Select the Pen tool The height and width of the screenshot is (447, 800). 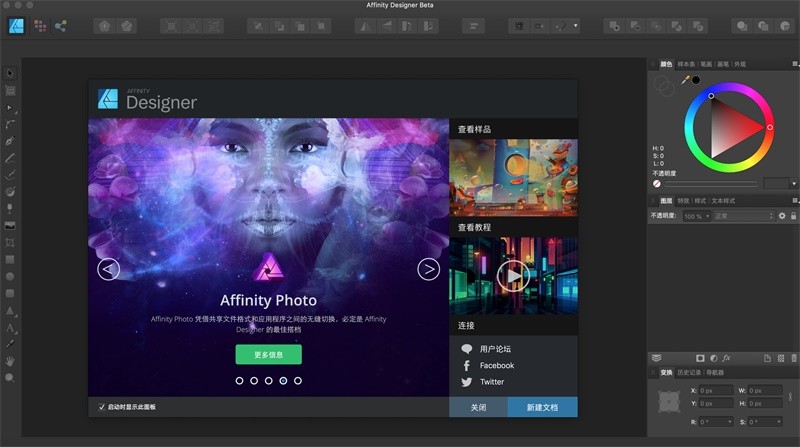(x=10, y=141)
